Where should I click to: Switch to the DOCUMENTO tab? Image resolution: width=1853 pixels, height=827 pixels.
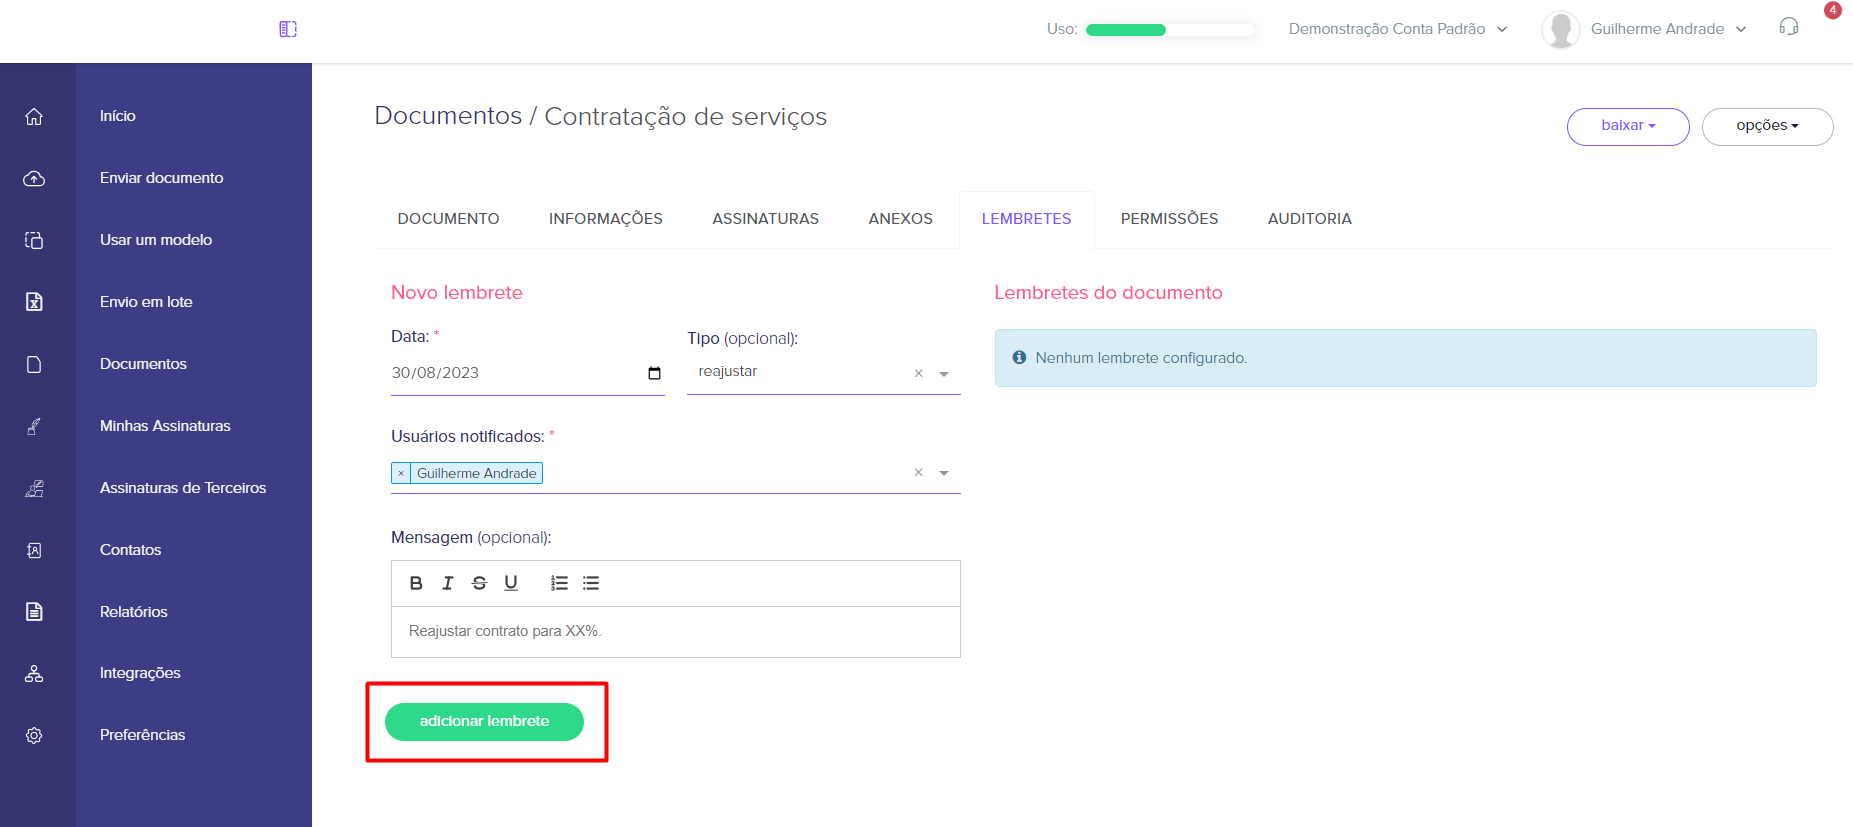click(x=448, y=219)
